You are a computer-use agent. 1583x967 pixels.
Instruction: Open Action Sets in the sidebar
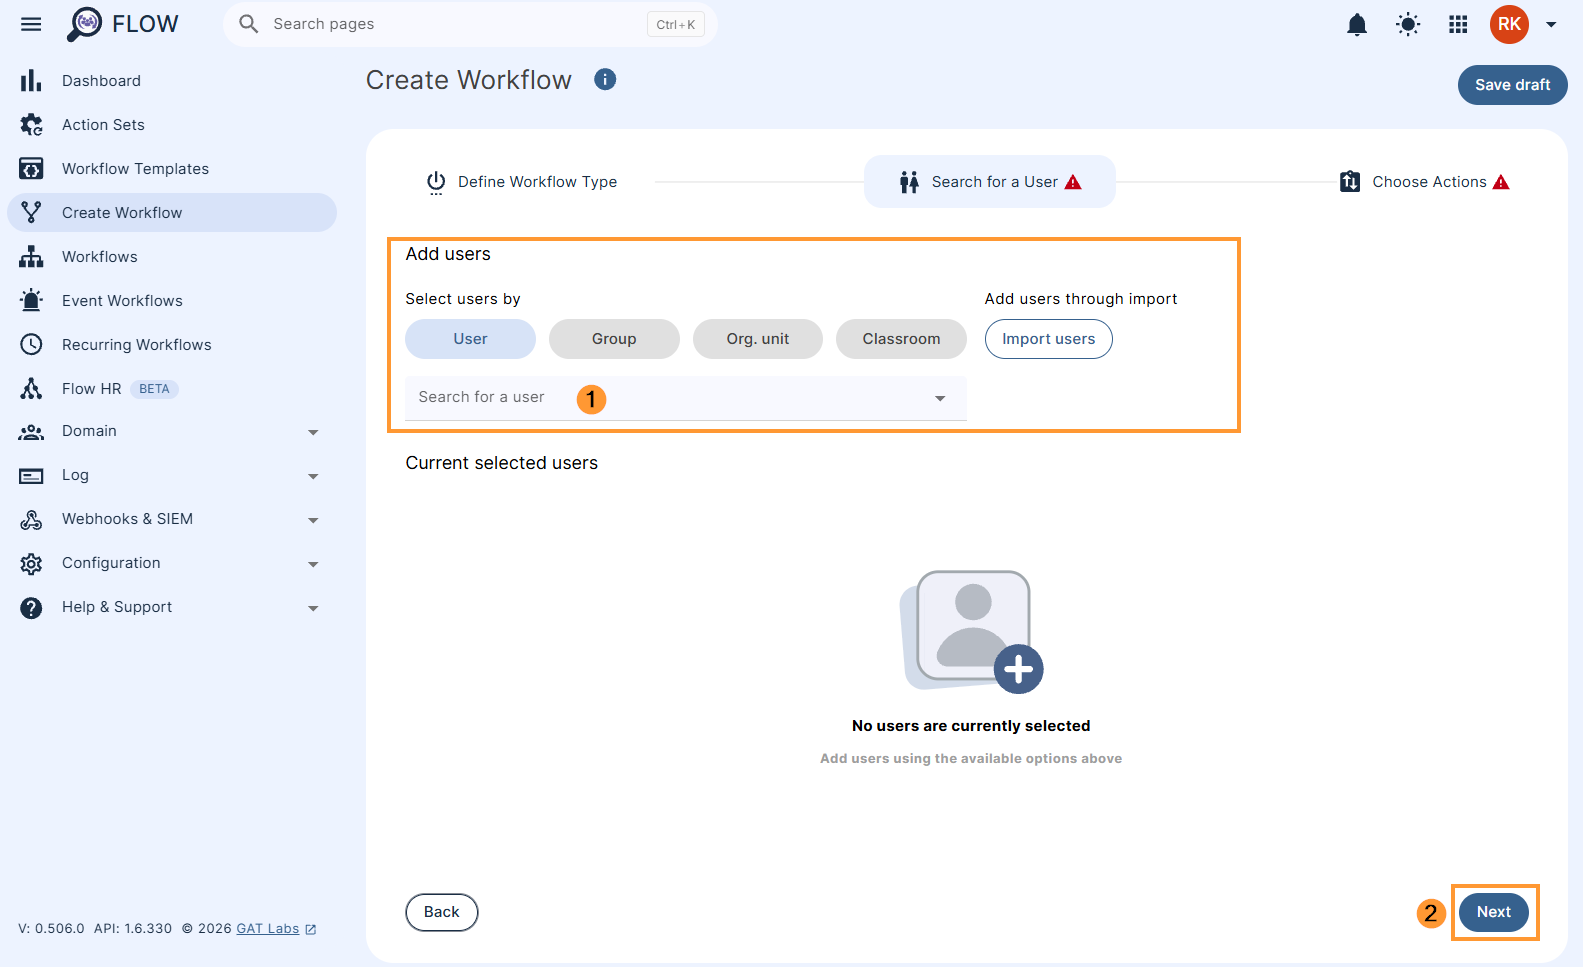pyautogui.click(x=172, y=125)
